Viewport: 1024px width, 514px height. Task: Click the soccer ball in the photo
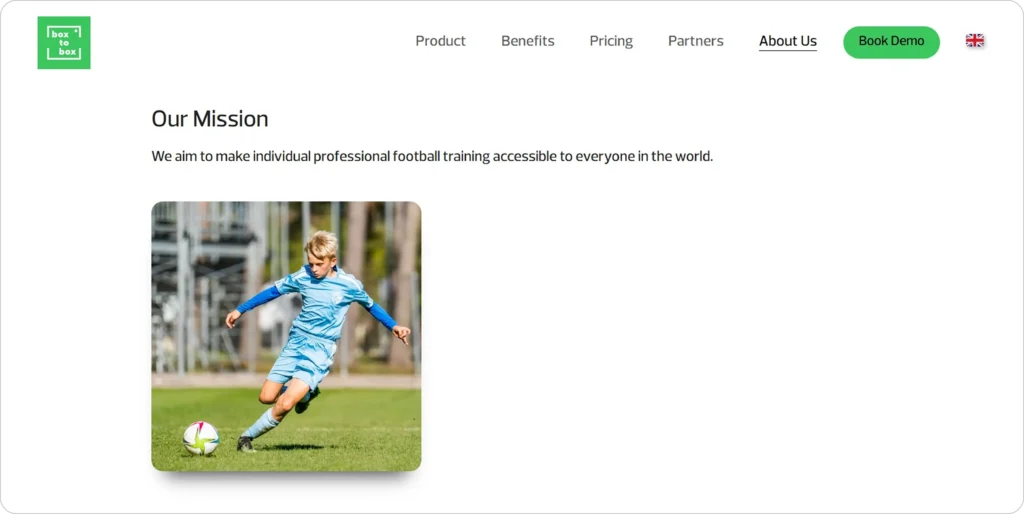coord(200,438)
